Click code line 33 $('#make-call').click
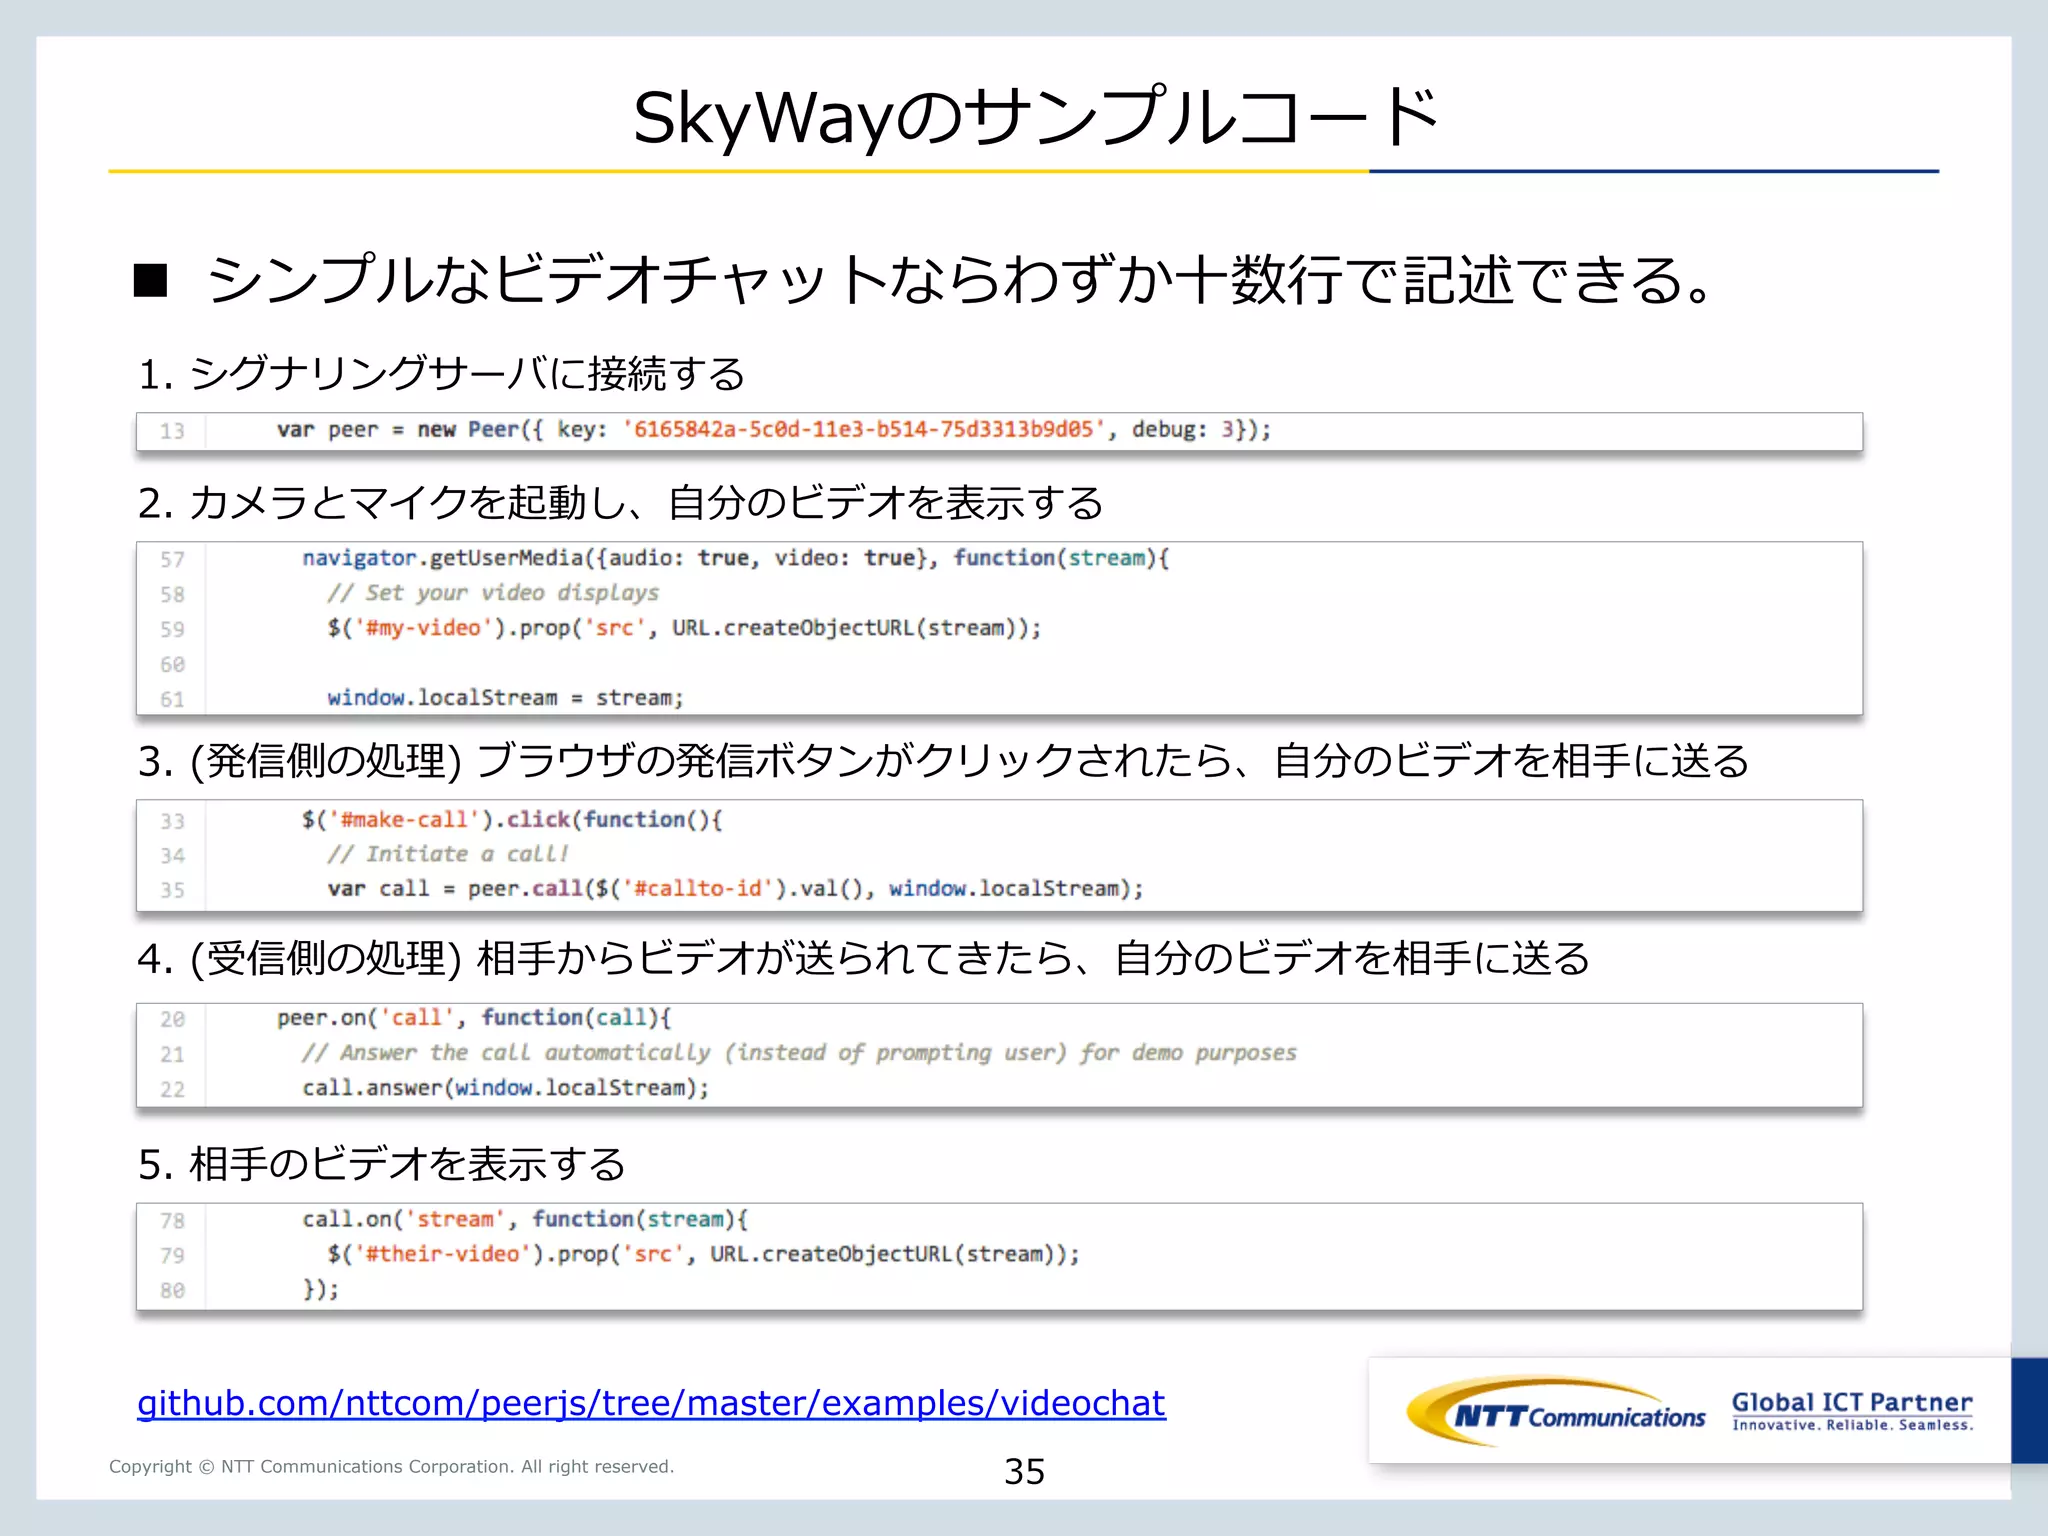Image resolution: width=2048 pixels, height=1536 pixels. pos(511,820)
